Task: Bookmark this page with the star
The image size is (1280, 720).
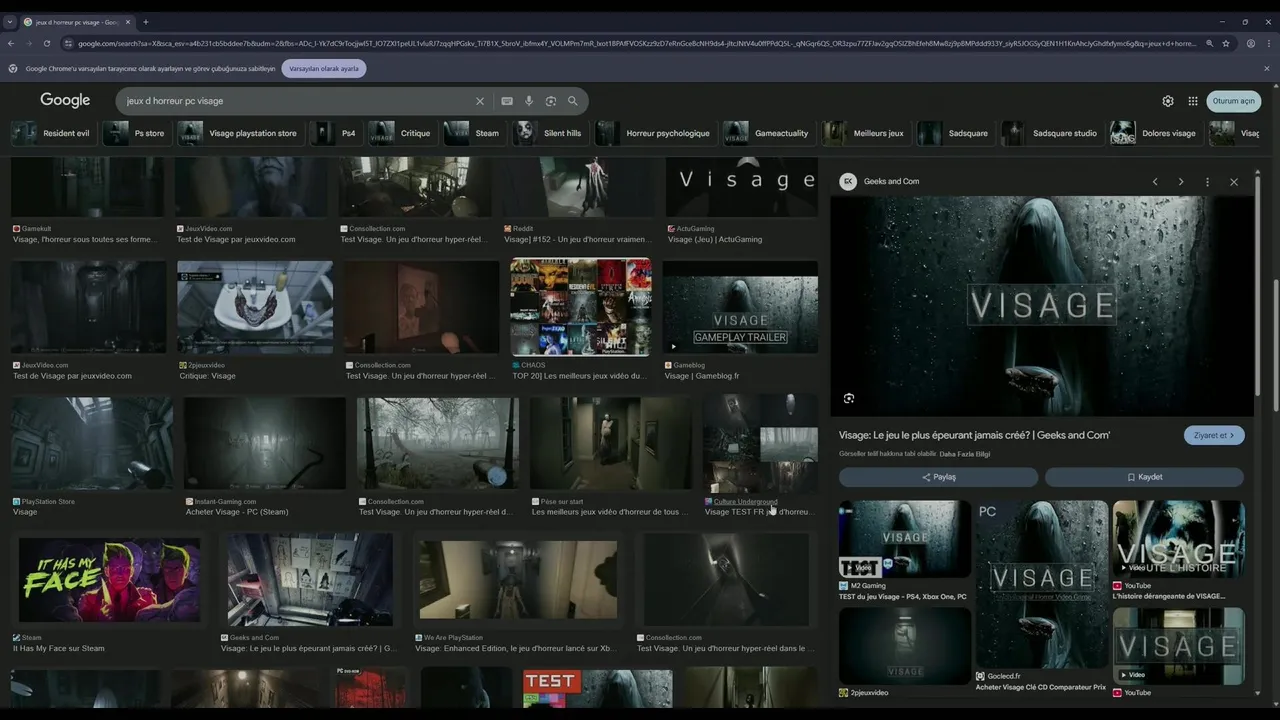Action: (1226, 43)
